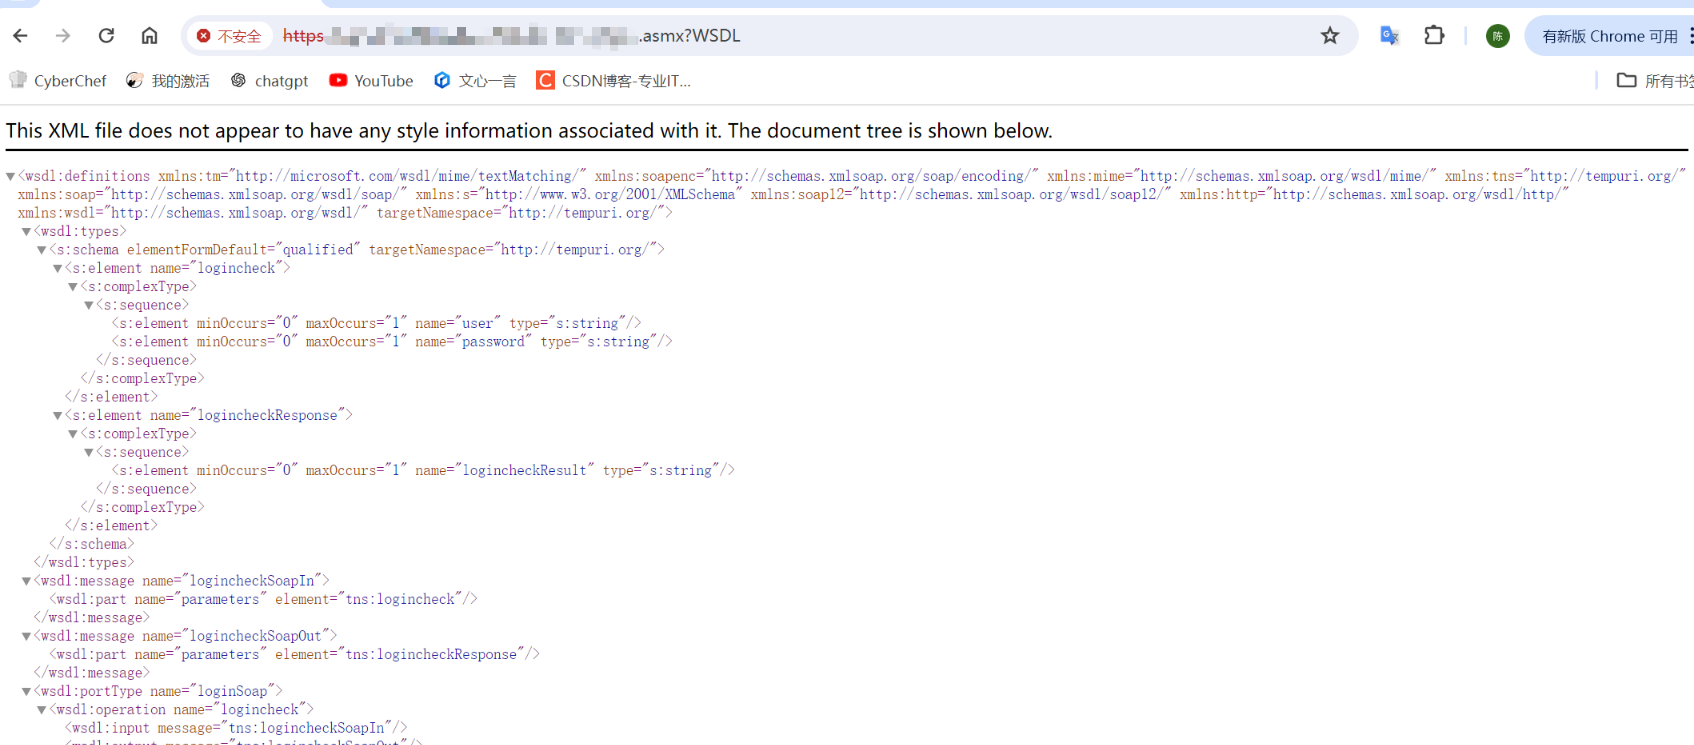Open the 文心一言 bookmark
Viewport: 1694px width, 745px height.
pos(475,81)
